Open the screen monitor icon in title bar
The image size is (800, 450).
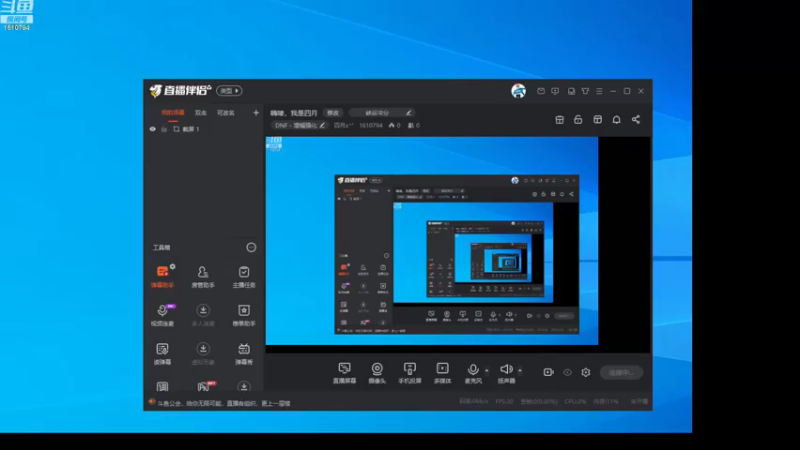coord(555,91)
